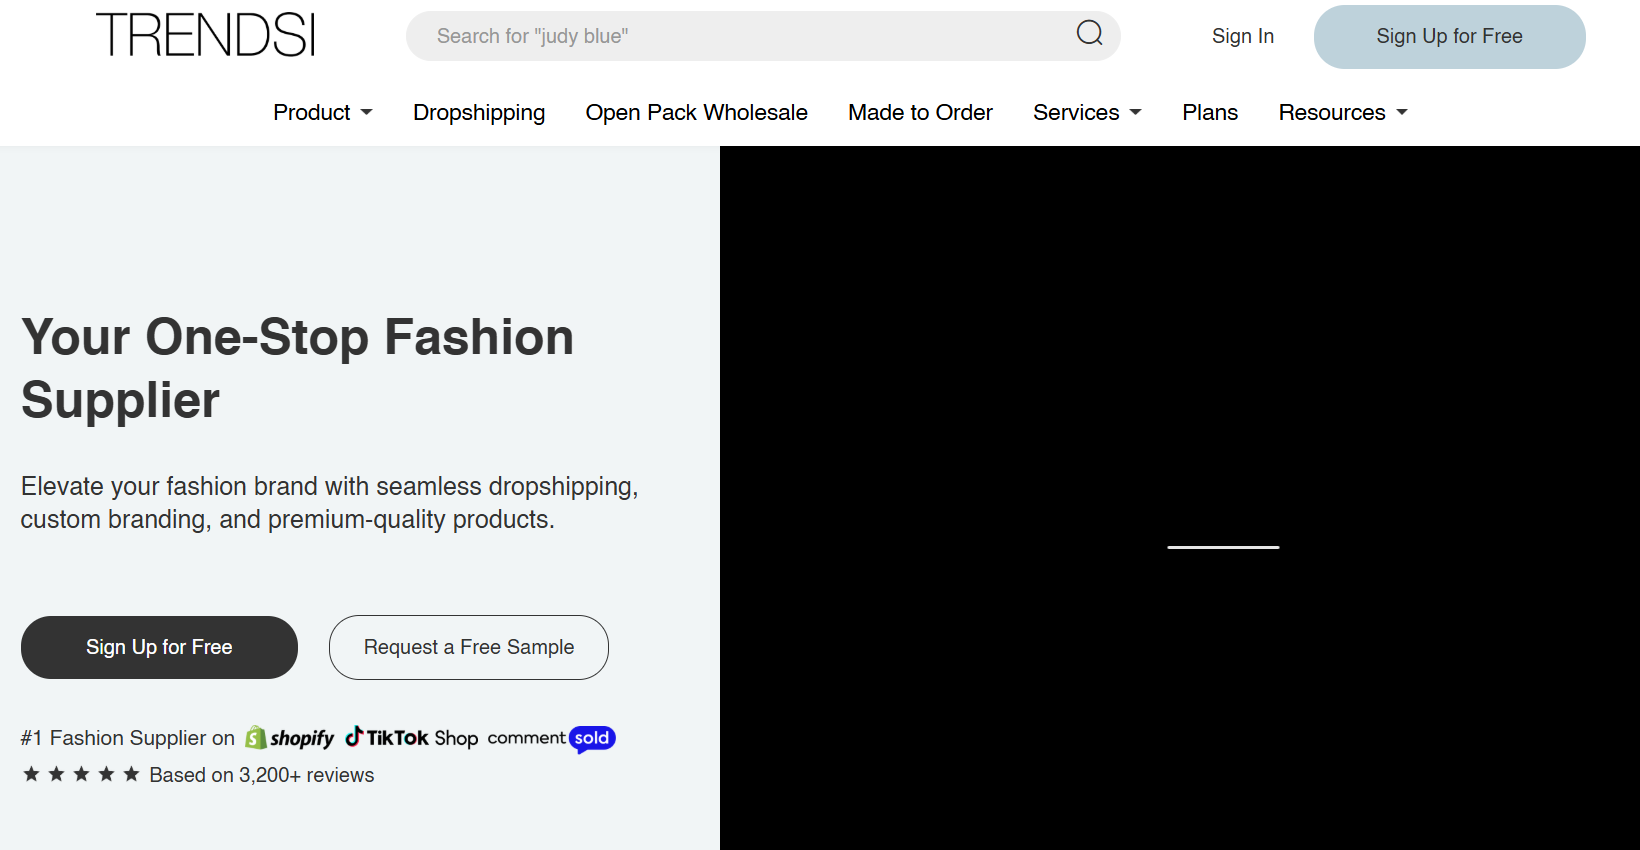Focus the search input field
The width and height of the screenshot is (1640, 850).
click(740, 36)
